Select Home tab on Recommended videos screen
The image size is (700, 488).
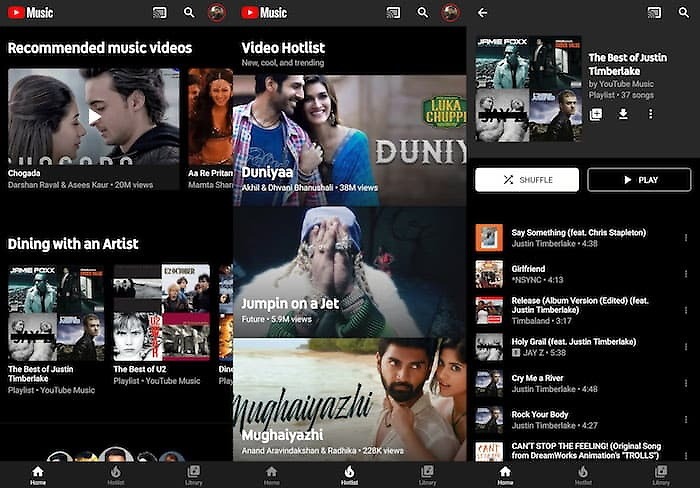pyautogui.click(x=38, y=475)
